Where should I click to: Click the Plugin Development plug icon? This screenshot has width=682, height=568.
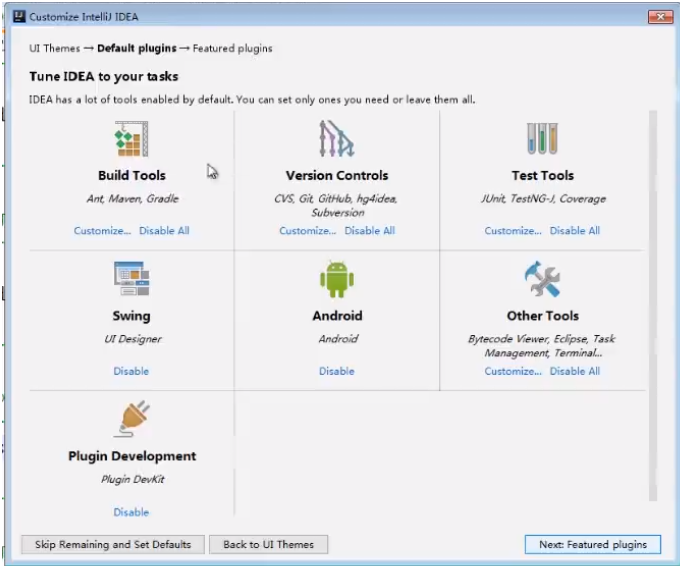click(x=133, y=419)
